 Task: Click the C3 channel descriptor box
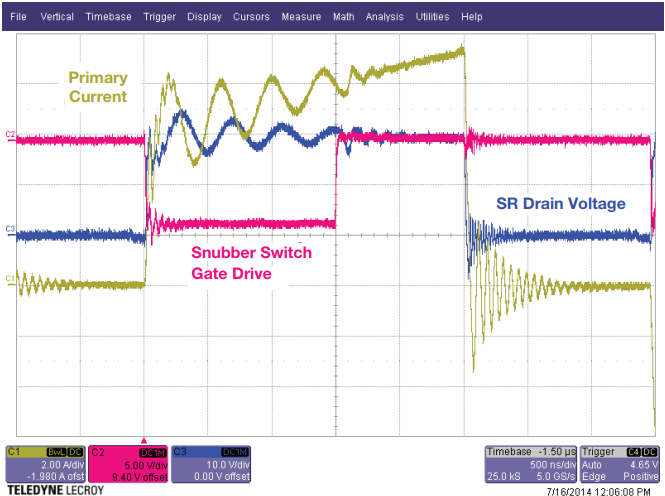pyautogui.click(x=210, y=462)
